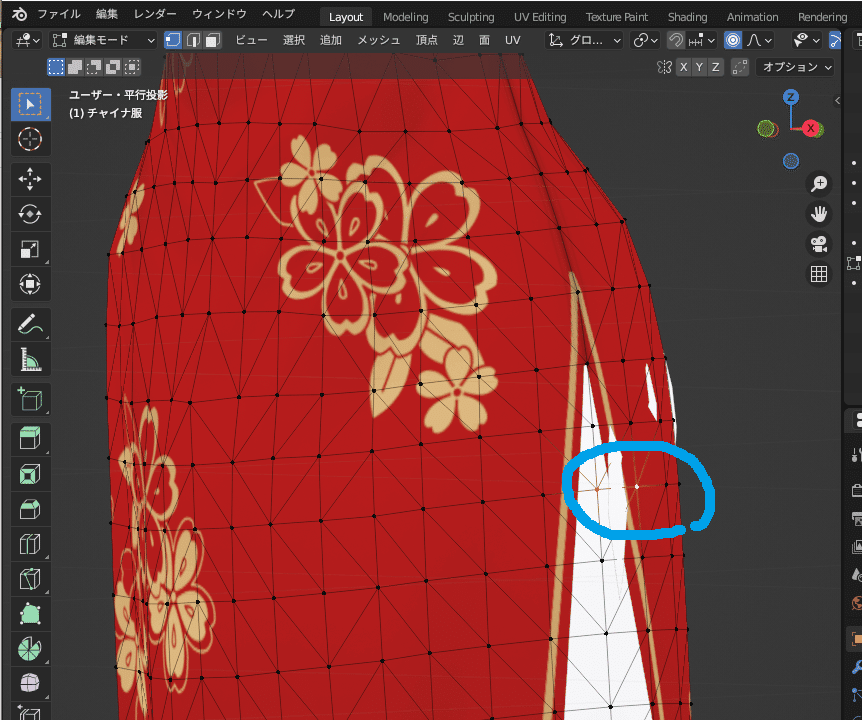This screenshot has height=720, width=862.
Task: Select the Rotate tool
Action: [x=31, y=214]
